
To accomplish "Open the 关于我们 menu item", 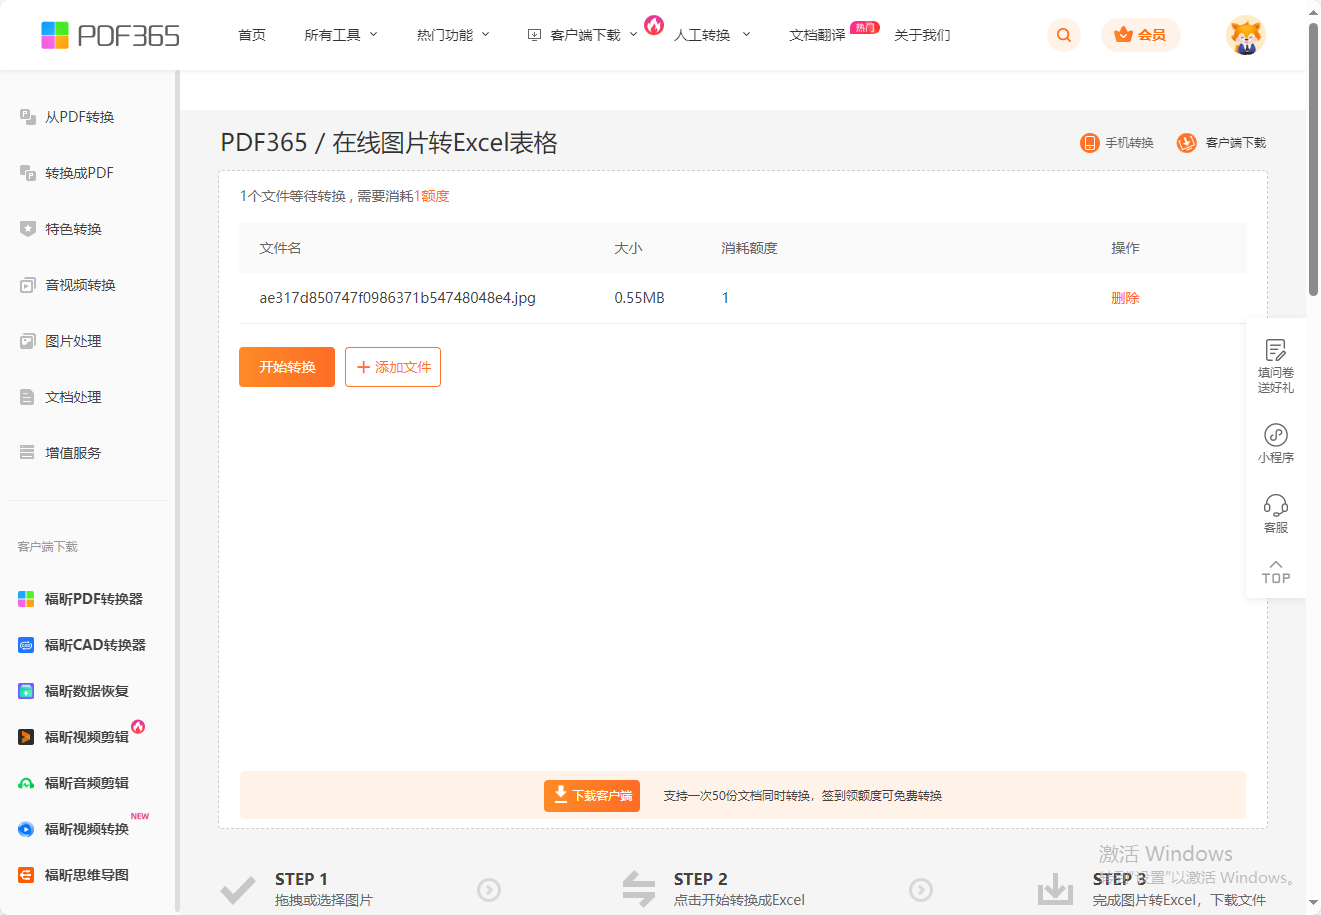I will click(x=922, y=35).
